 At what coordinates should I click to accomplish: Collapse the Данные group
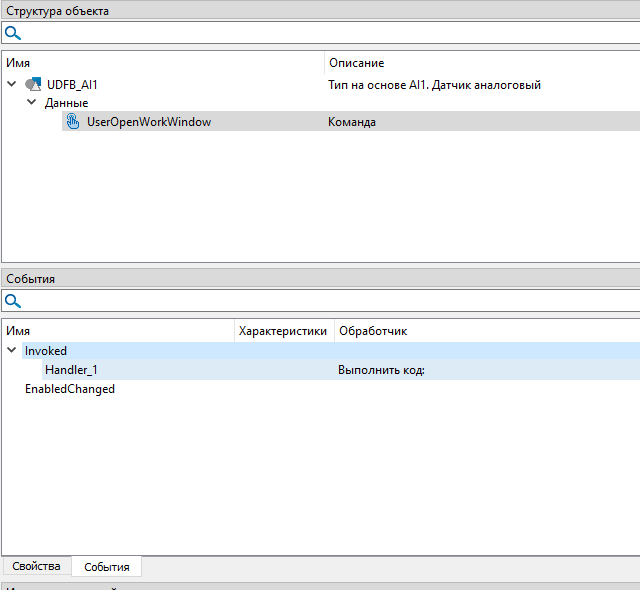point(31,103)
